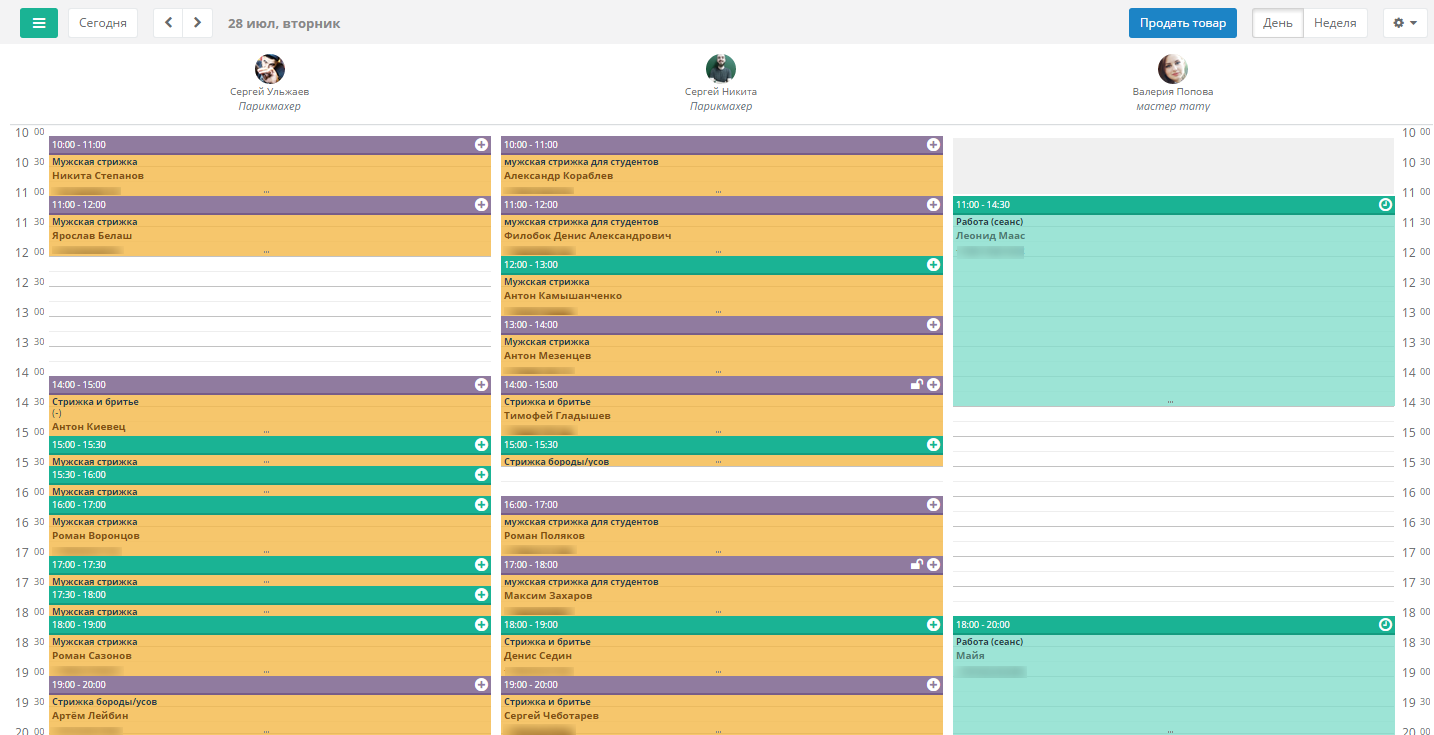The width and height of the screenshot is (1434, 735).
Task: Open Сергей Ульжаев avatar
Action: point(270,69)
